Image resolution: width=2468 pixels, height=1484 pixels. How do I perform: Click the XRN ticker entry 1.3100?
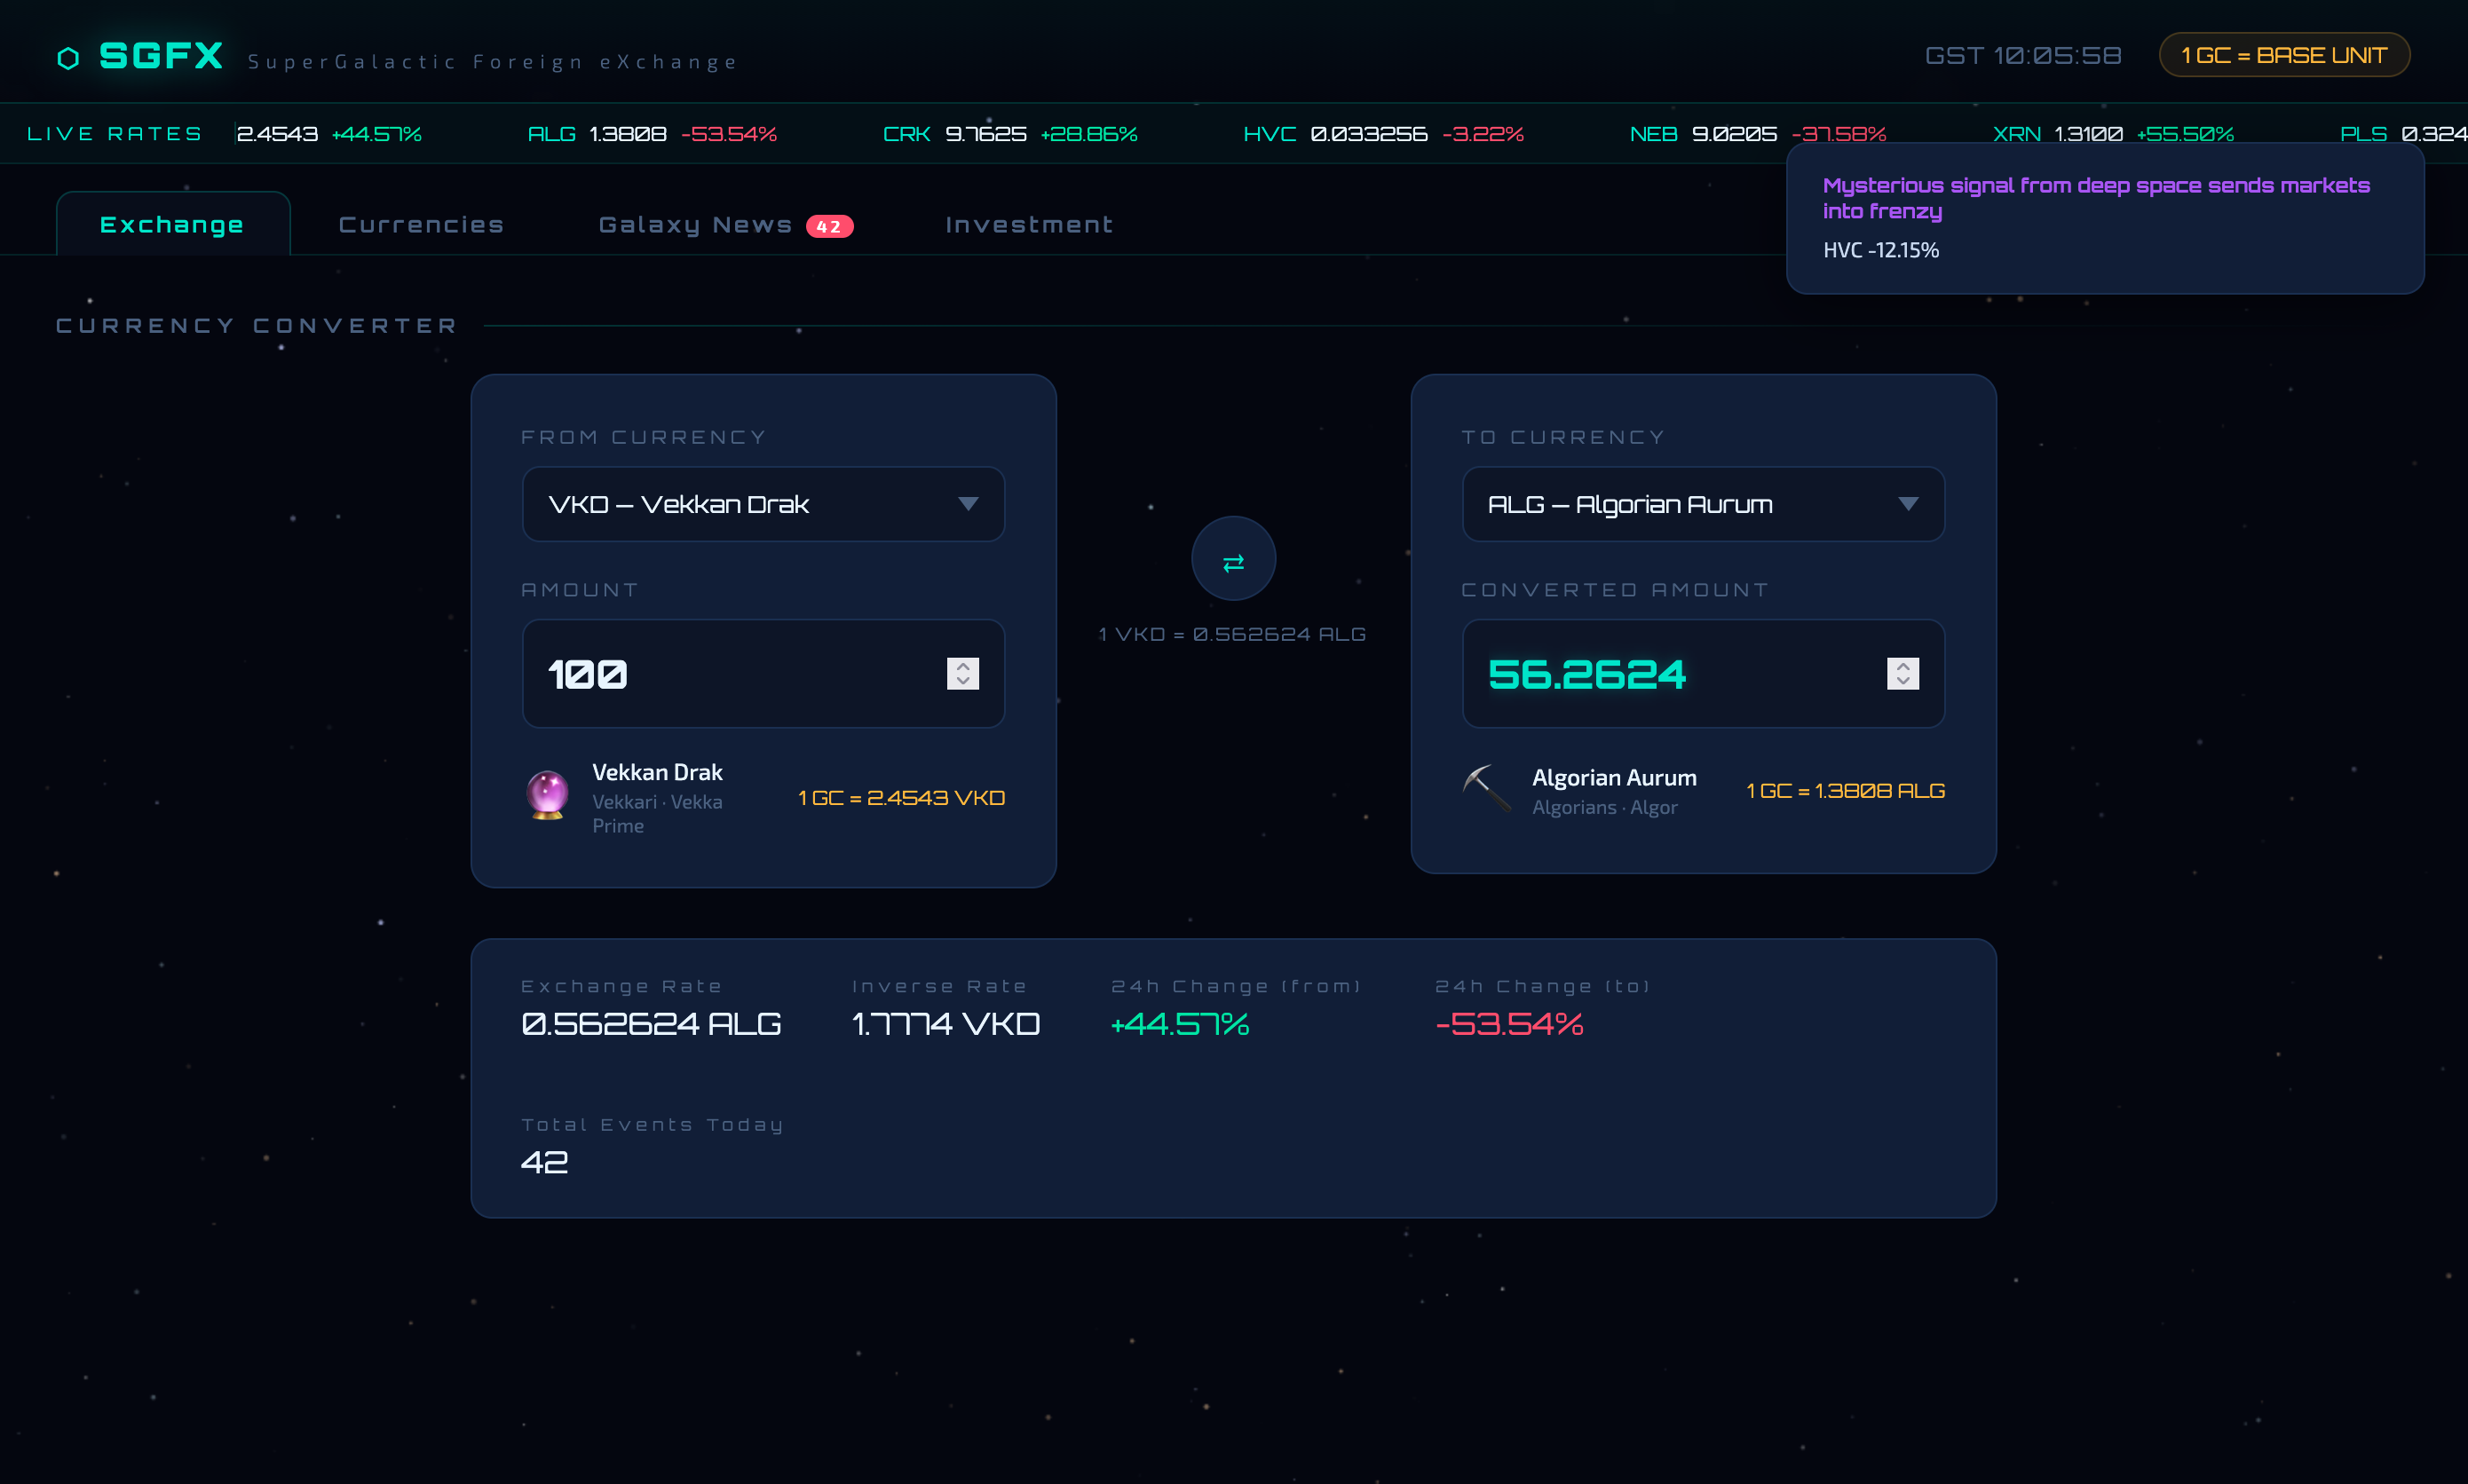pos(2113,134)
